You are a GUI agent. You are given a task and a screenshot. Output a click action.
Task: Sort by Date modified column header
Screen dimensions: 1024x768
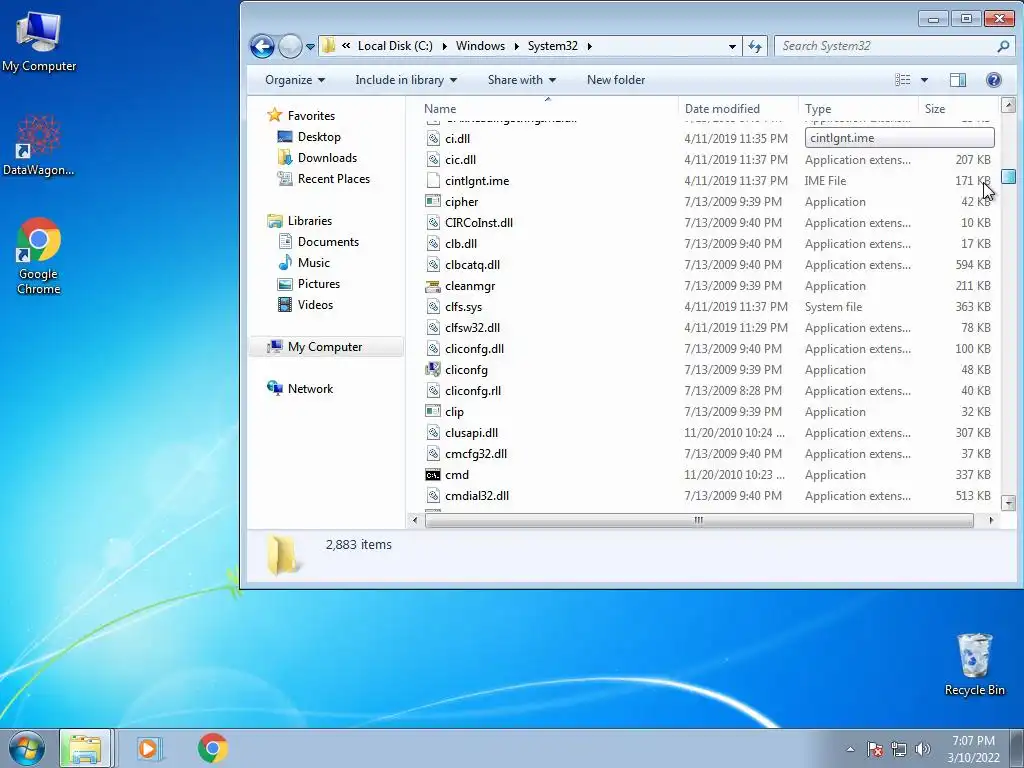[x=738, y=109]
